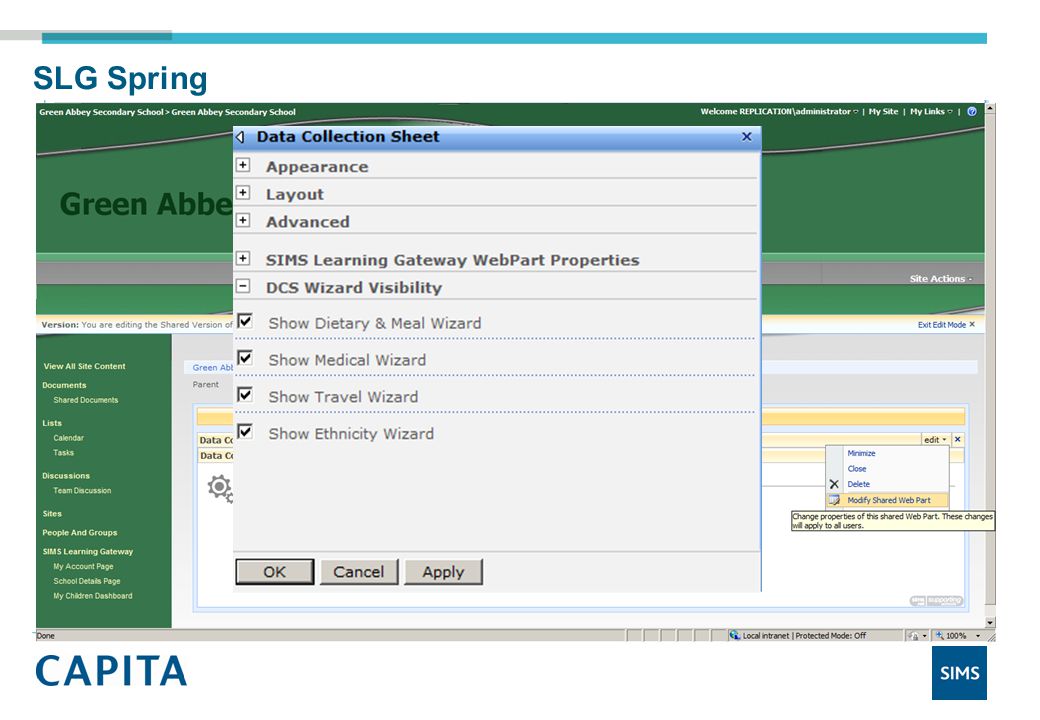1040x720 pixels.
Task: Uncheck Show Dietary & Meal Wizard
Action: point(245,321)
